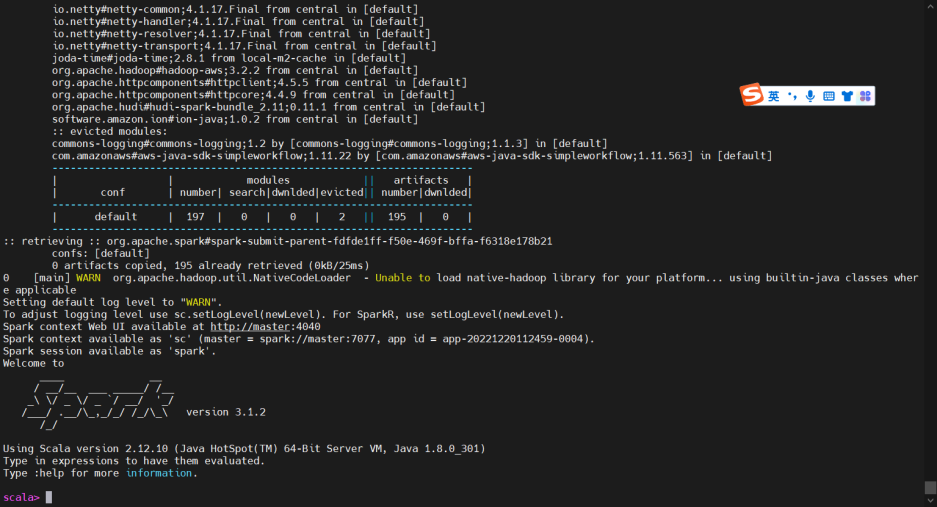The height and width of the screenshot is (507, 937).
Task: Click the scrollbar up arrow
Action: pos(930,5)
